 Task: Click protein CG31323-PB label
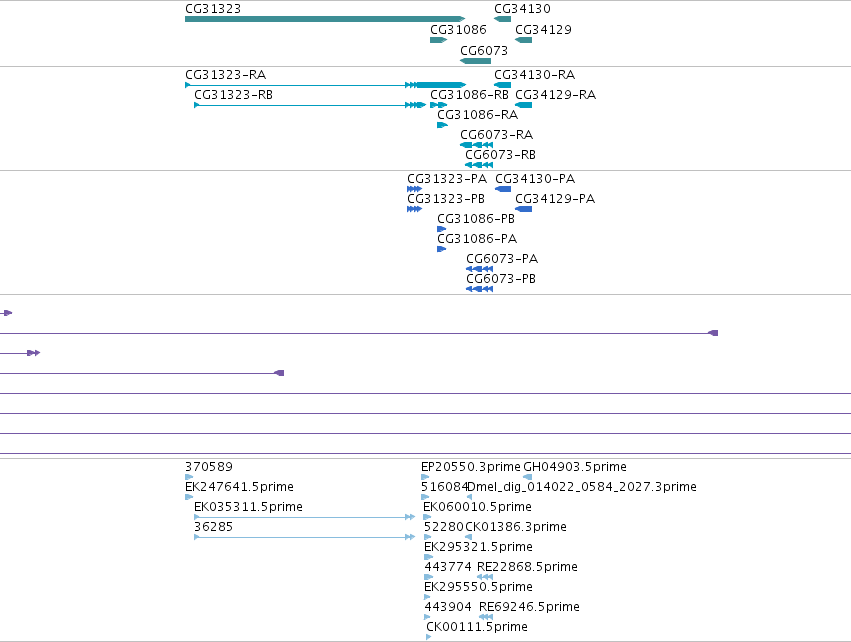446,199
